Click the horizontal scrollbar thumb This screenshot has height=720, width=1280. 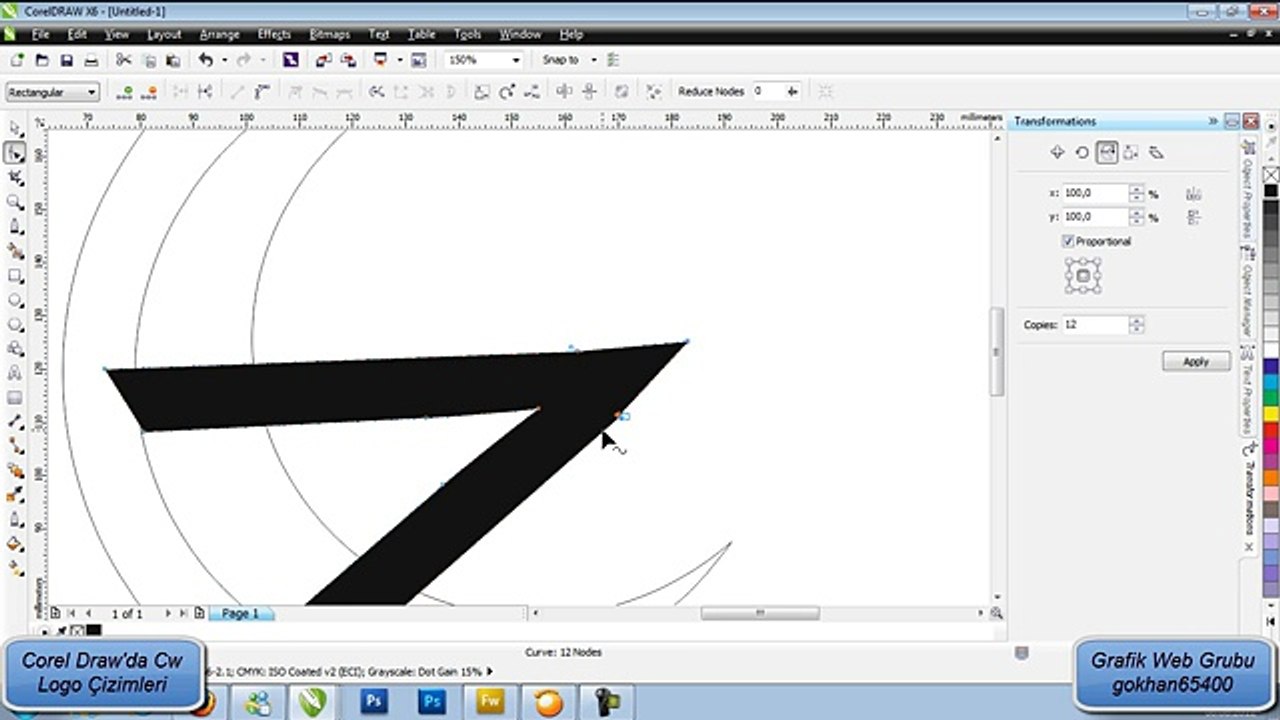(760, 613)
